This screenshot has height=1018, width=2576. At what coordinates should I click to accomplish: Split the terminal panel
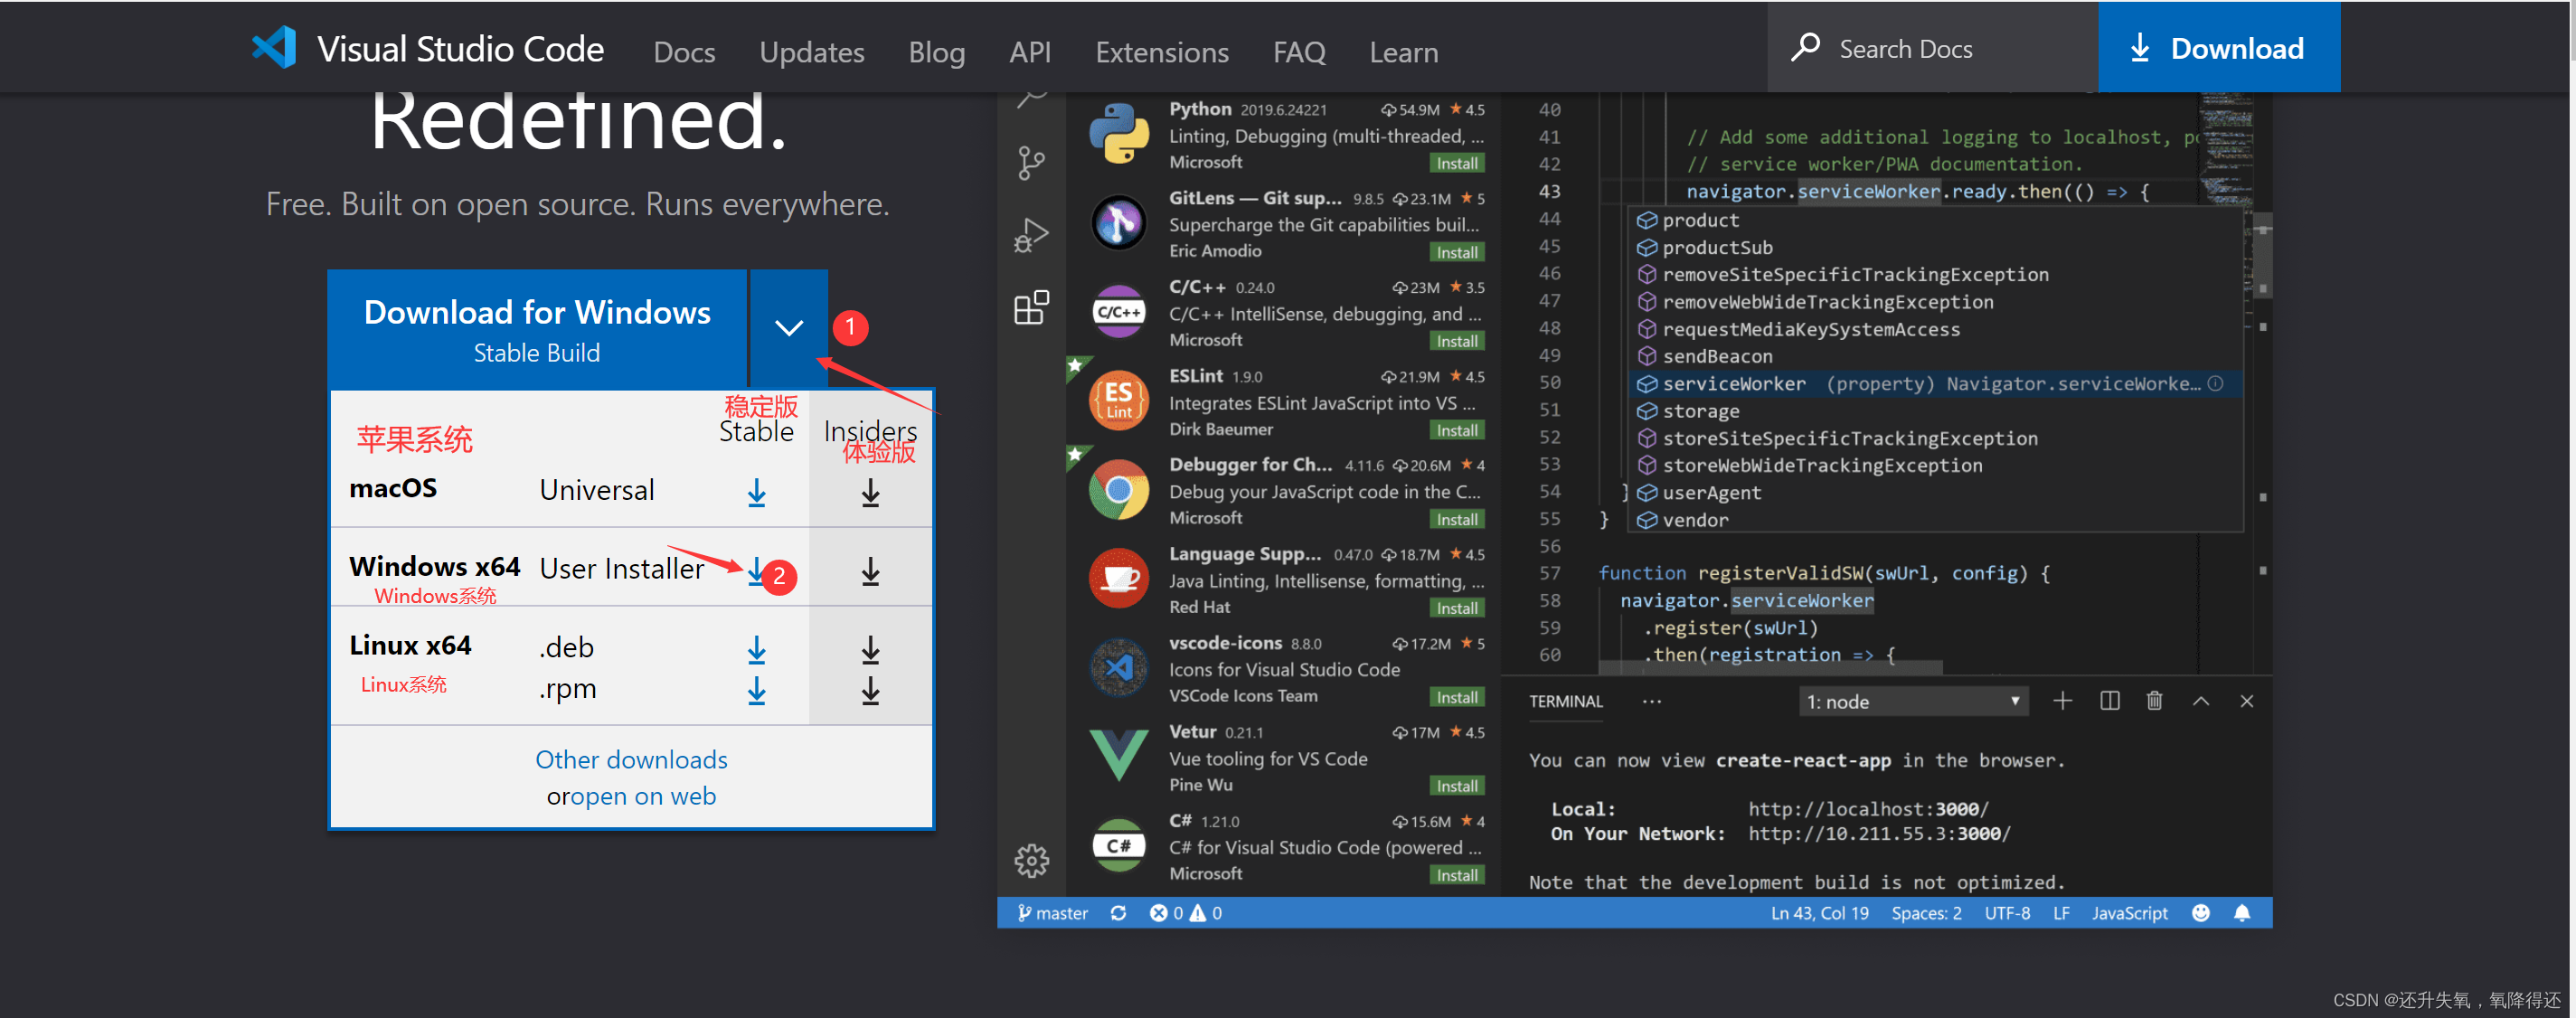click(x=2110, y=701)
